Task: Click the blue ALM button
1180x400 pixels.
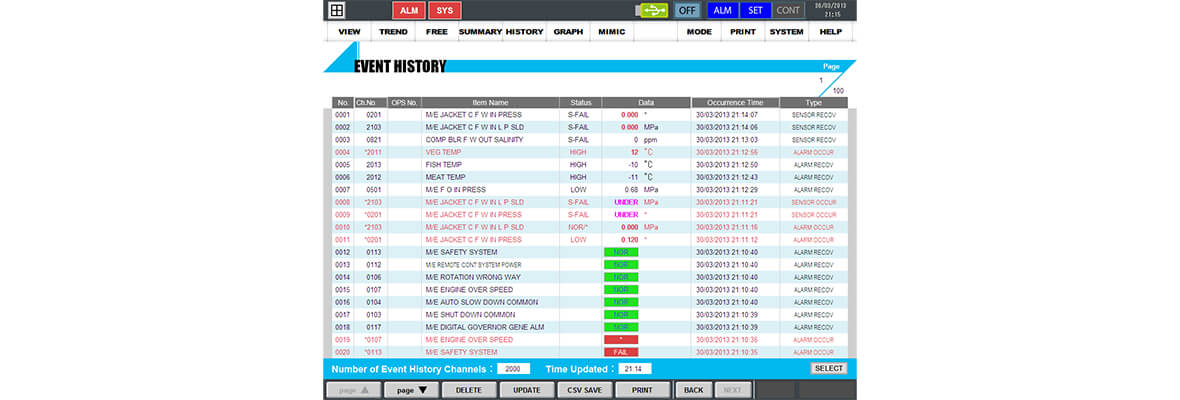Action: 722,11
